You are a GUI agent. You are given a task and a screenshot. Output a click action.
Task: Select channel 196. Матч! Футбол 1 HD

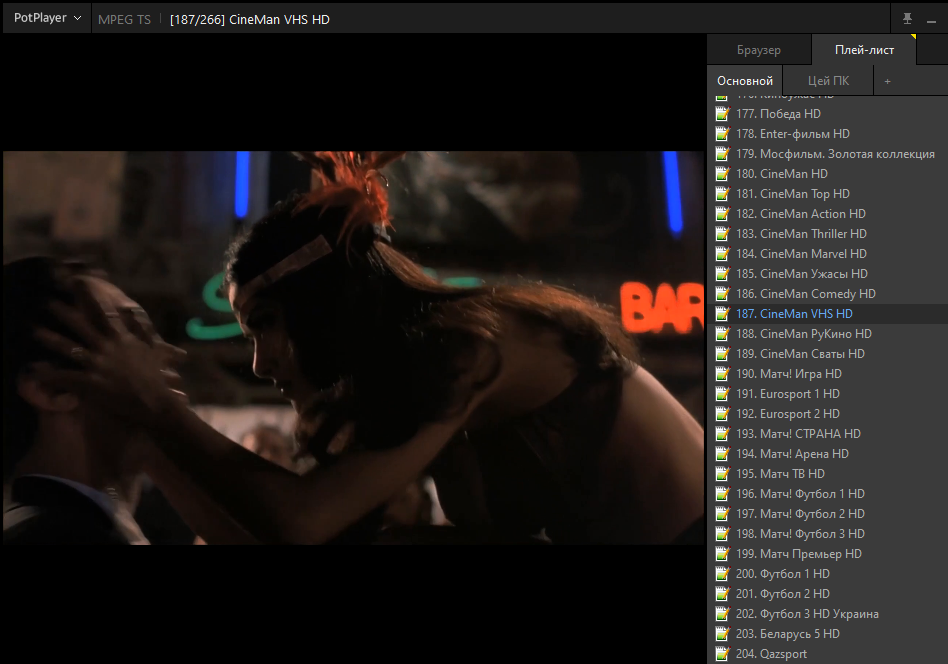point(827,493)
